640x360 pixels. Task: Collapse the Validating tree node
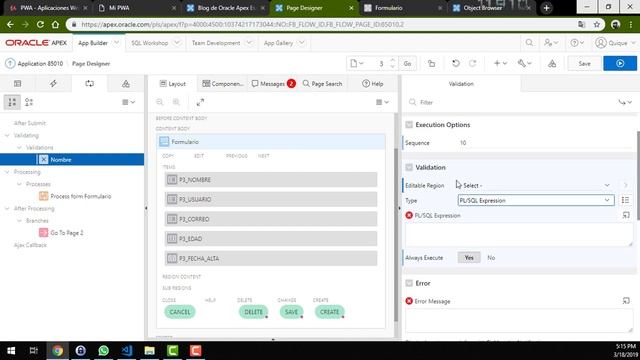click(7, 135)
